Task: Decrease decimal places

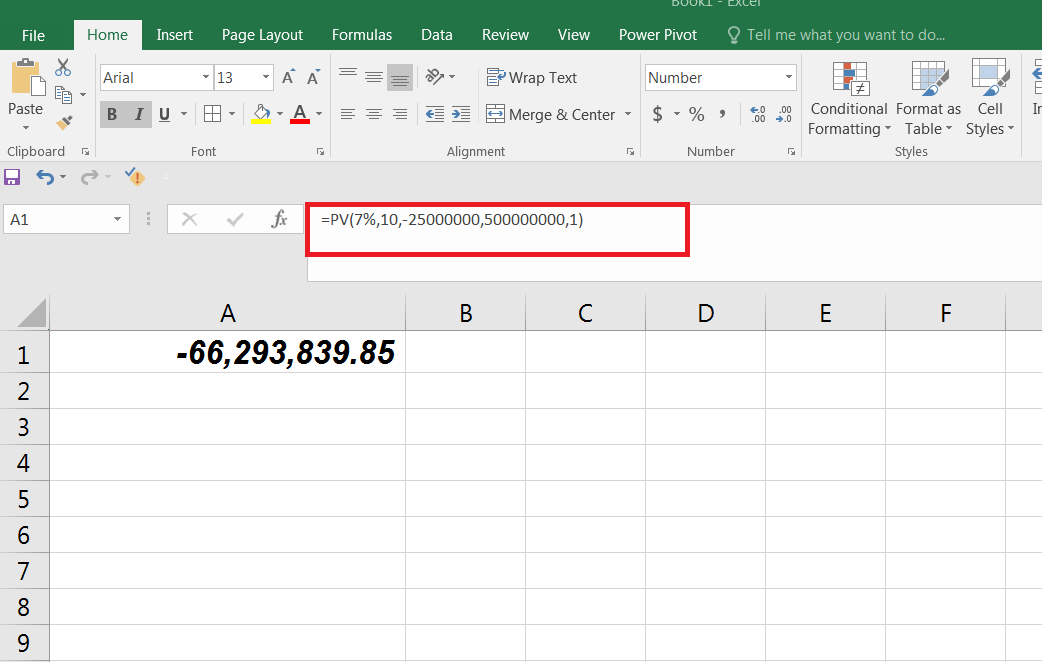Action: click(x=784, y=114)
